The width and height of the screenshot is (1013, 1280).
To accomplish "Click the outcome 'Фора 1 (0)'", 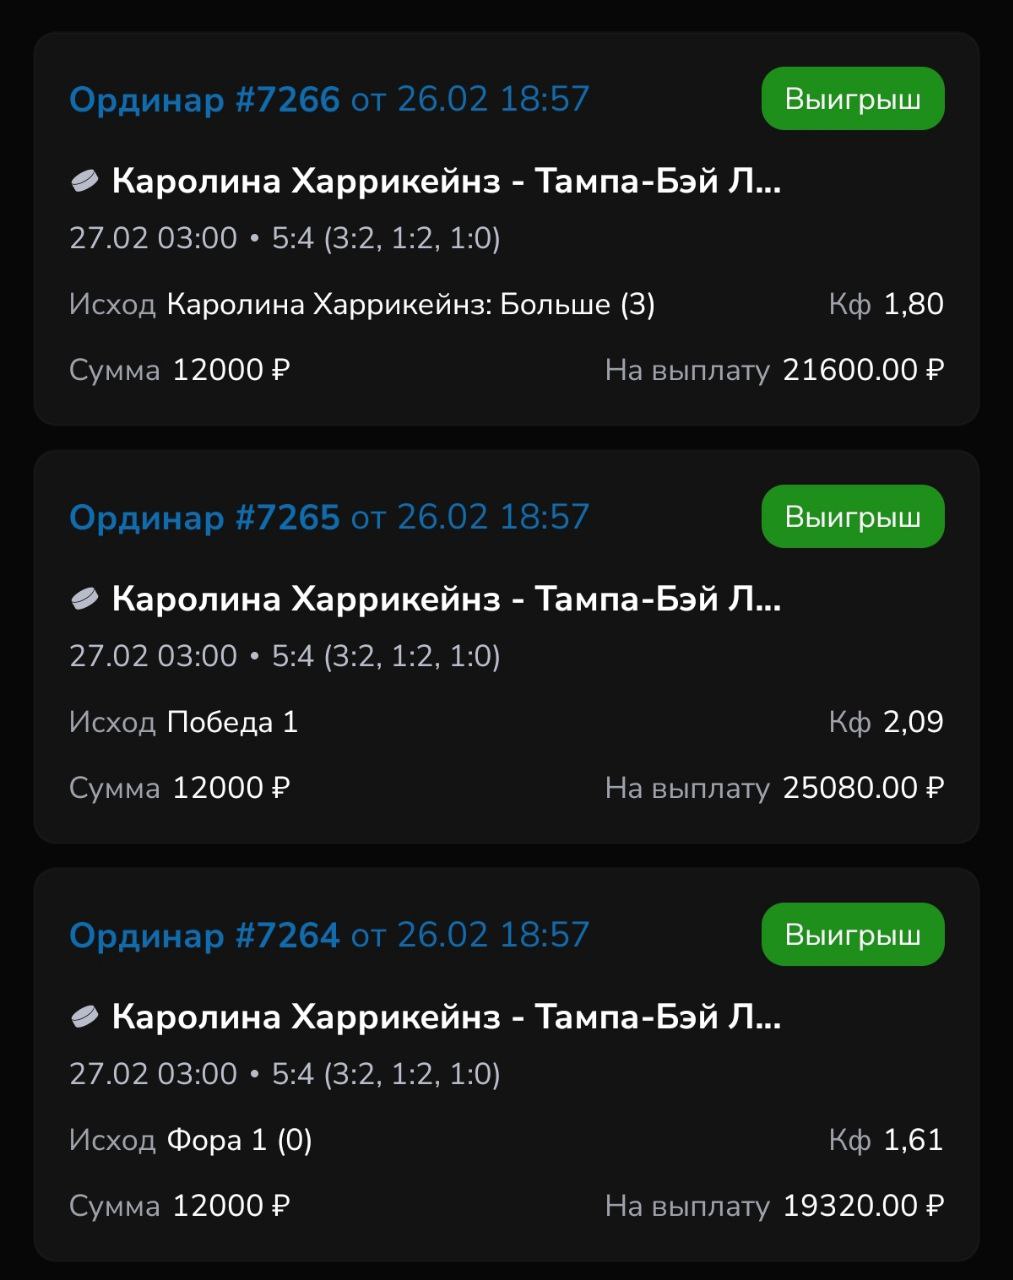I will coord(239,1140).
